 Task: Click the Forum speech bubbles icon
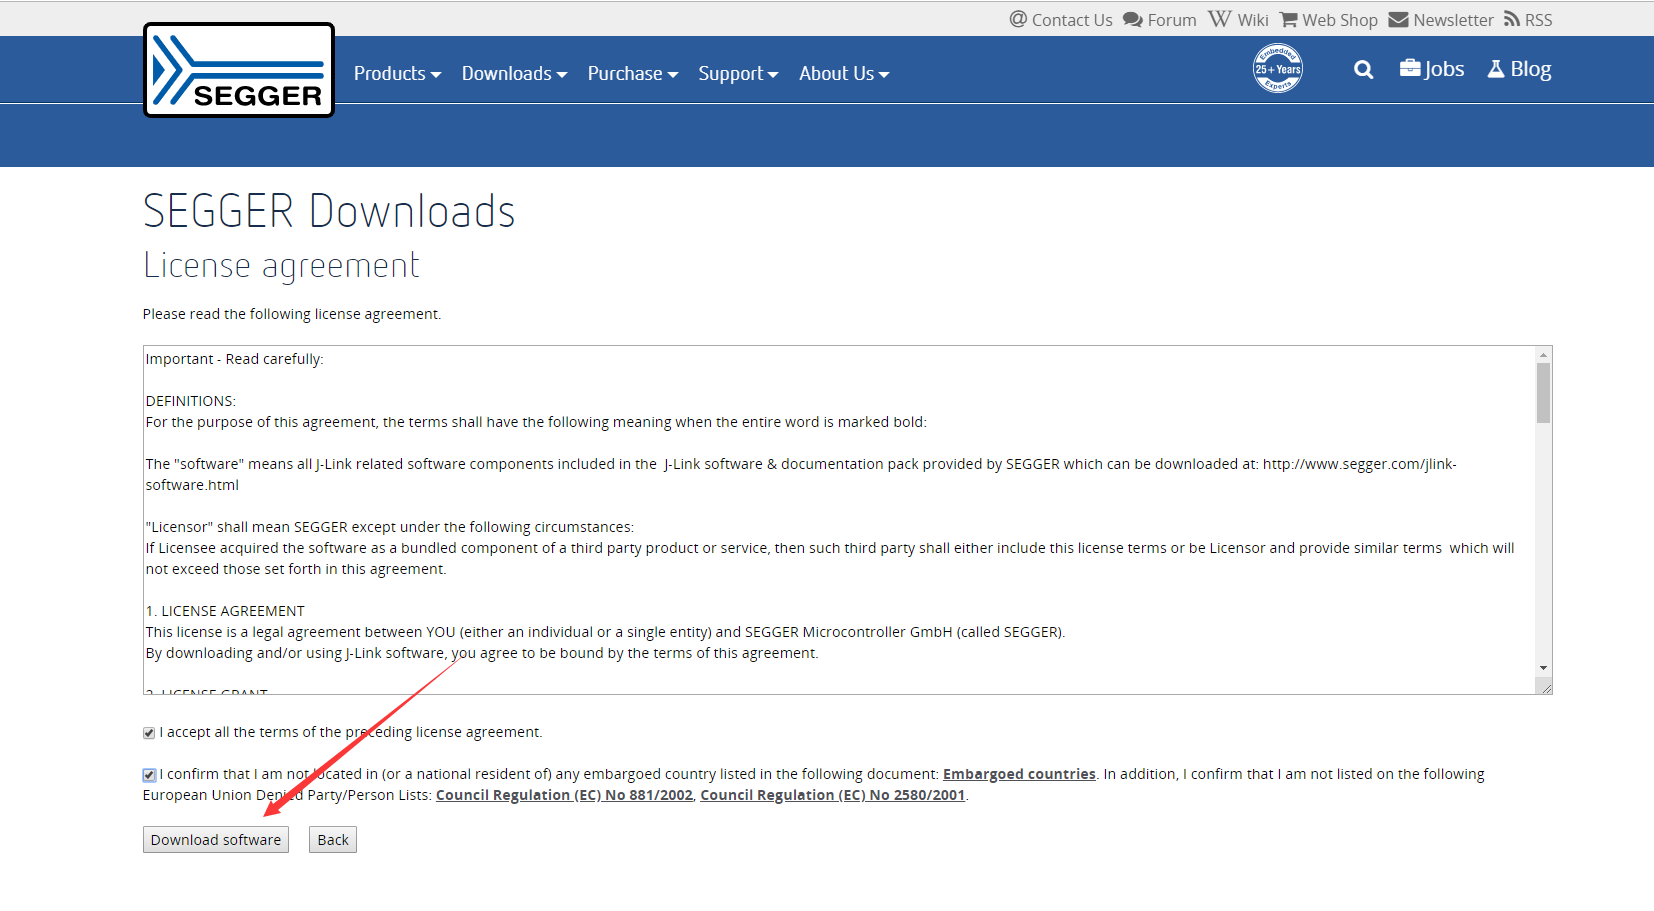pyautogui.click(x=1133, y=20)
